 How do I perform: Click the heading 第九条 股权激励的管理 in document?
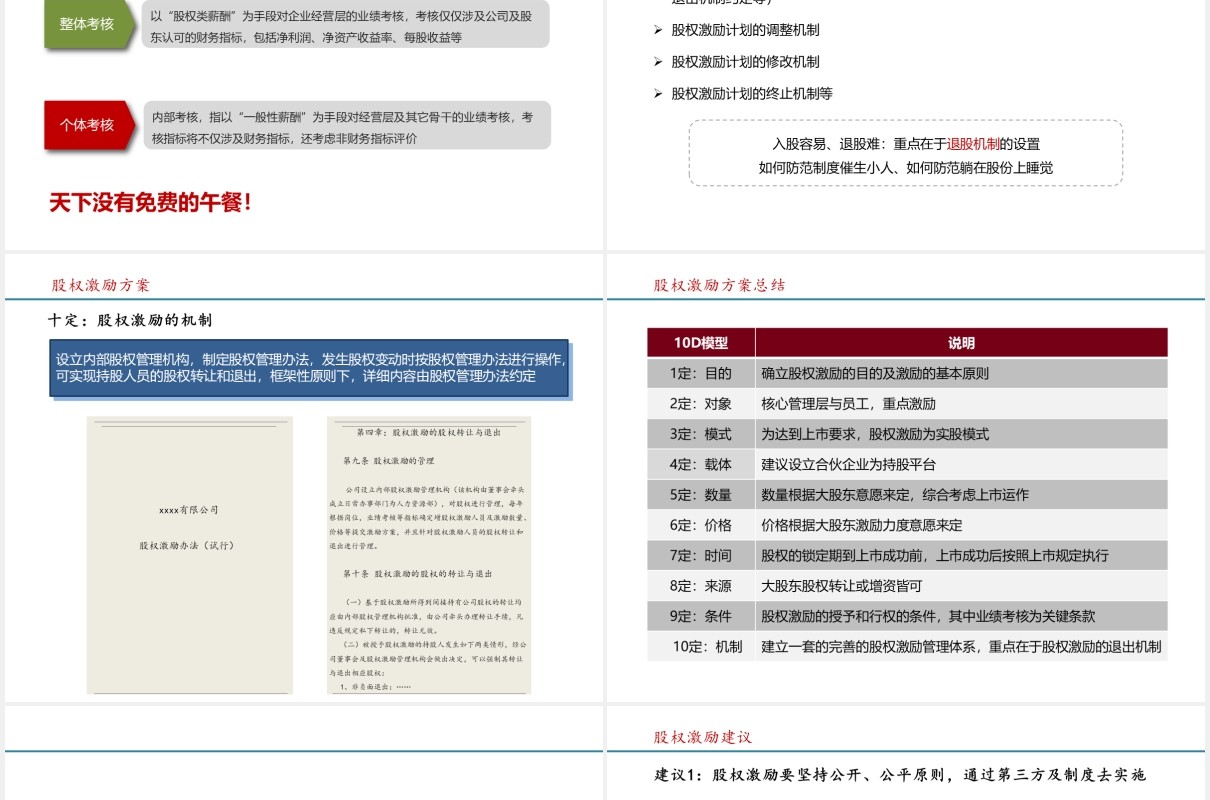pos(389,461)
